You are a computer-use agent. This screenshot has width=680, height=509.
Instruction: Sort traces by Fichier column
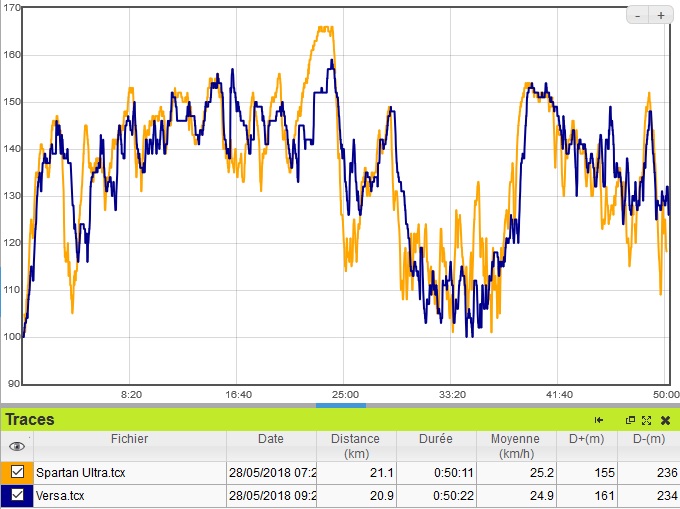point(130,439)
